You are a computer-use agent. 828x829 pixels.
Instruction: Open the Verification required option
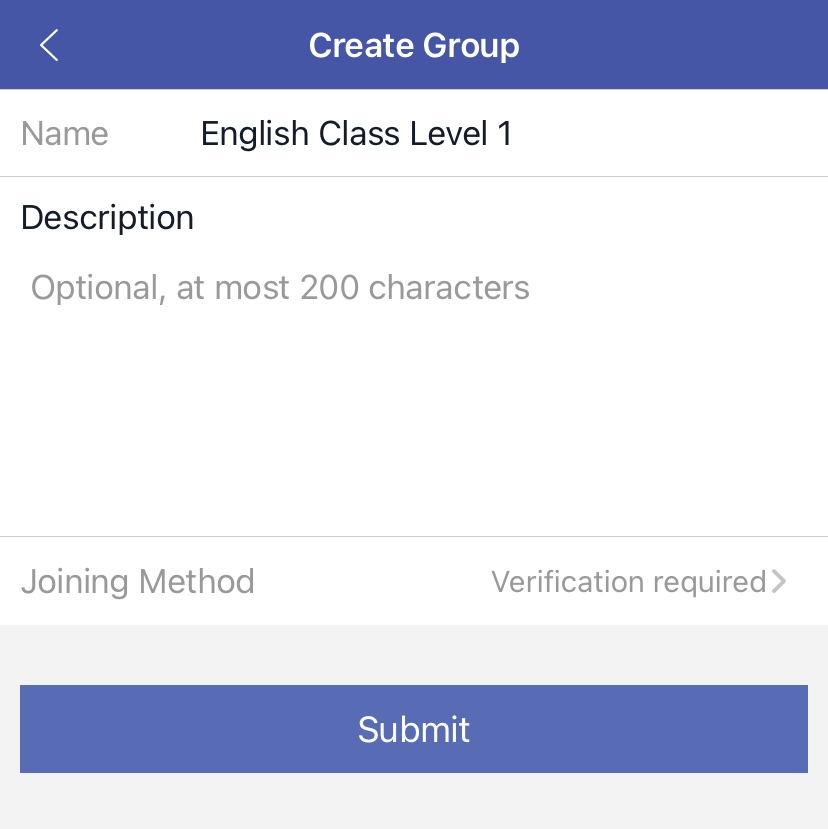coord(628,582)
